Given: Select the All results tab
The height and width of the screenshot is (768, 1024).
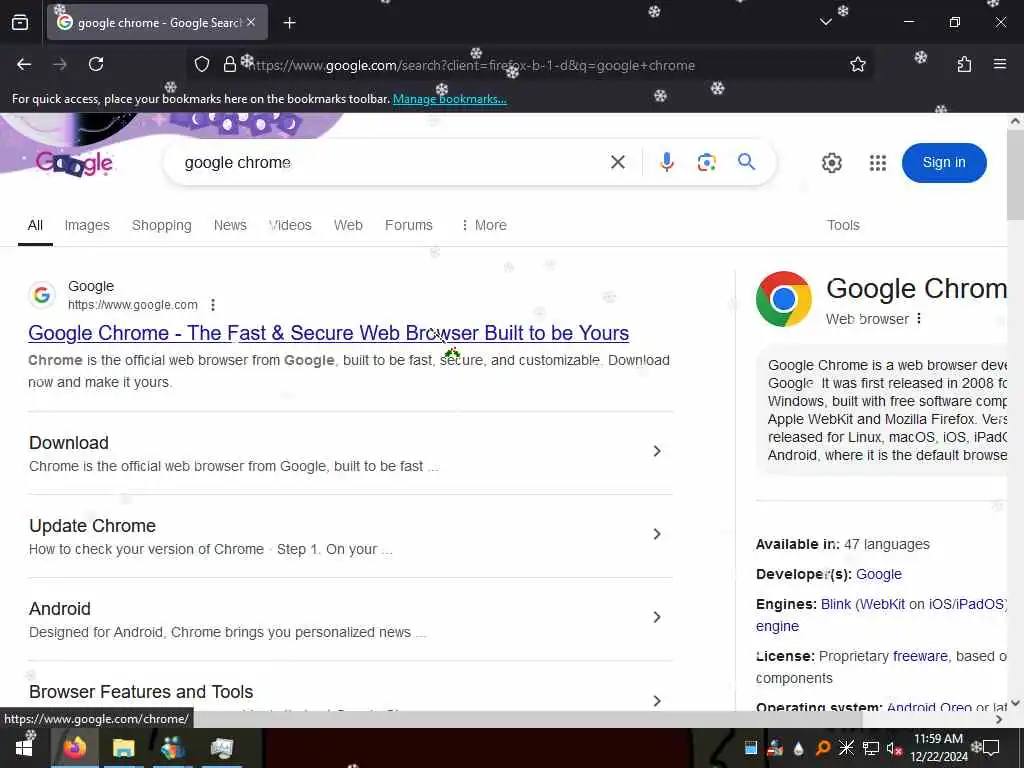Looking at the screenshot, I should [x=35, y=225].
